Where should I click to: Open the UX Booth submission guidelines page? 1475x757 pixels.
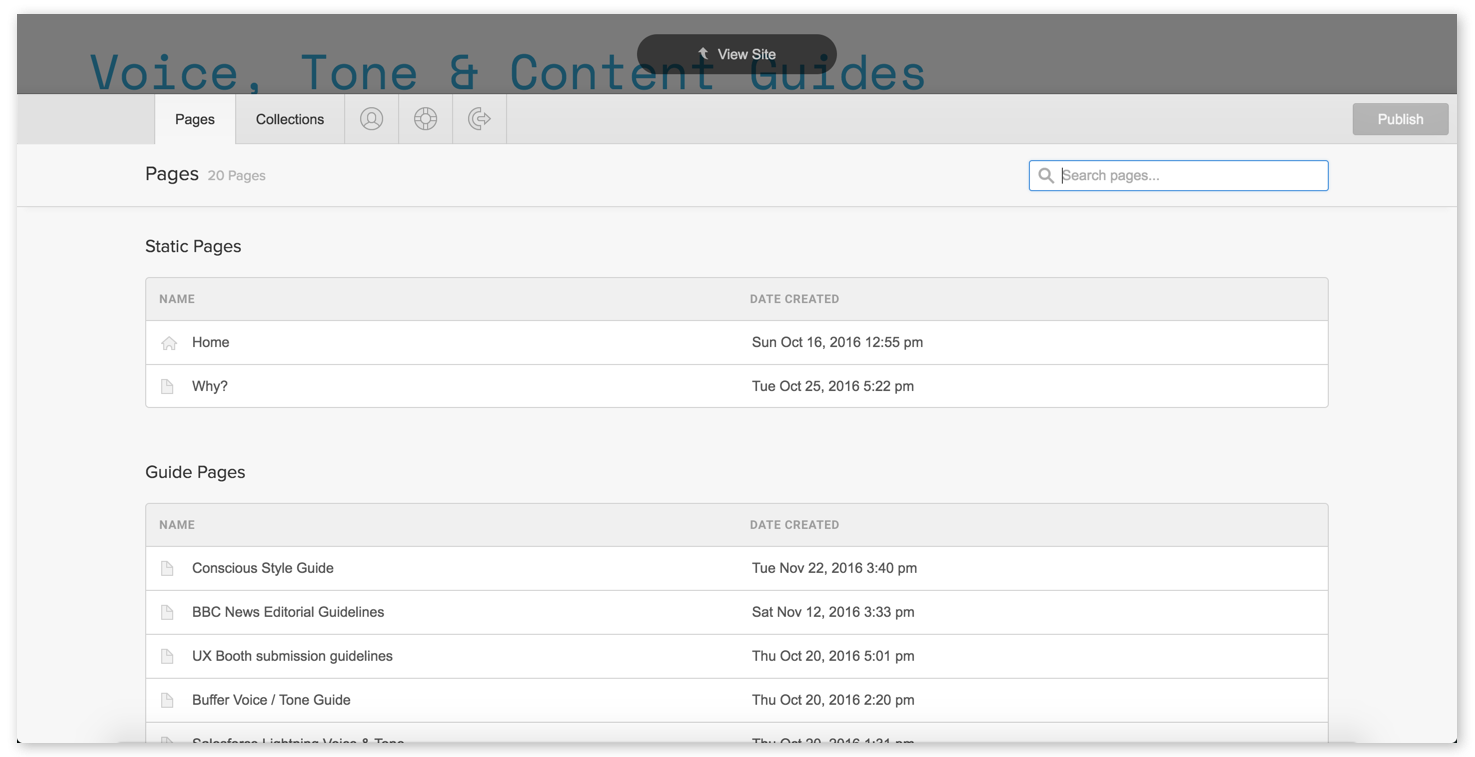[292, 655]
